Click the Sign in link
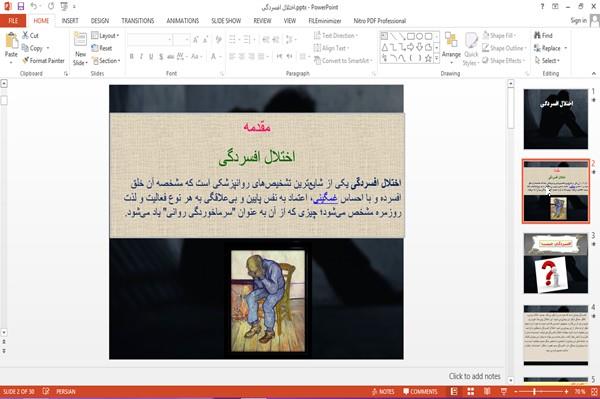 578,20
